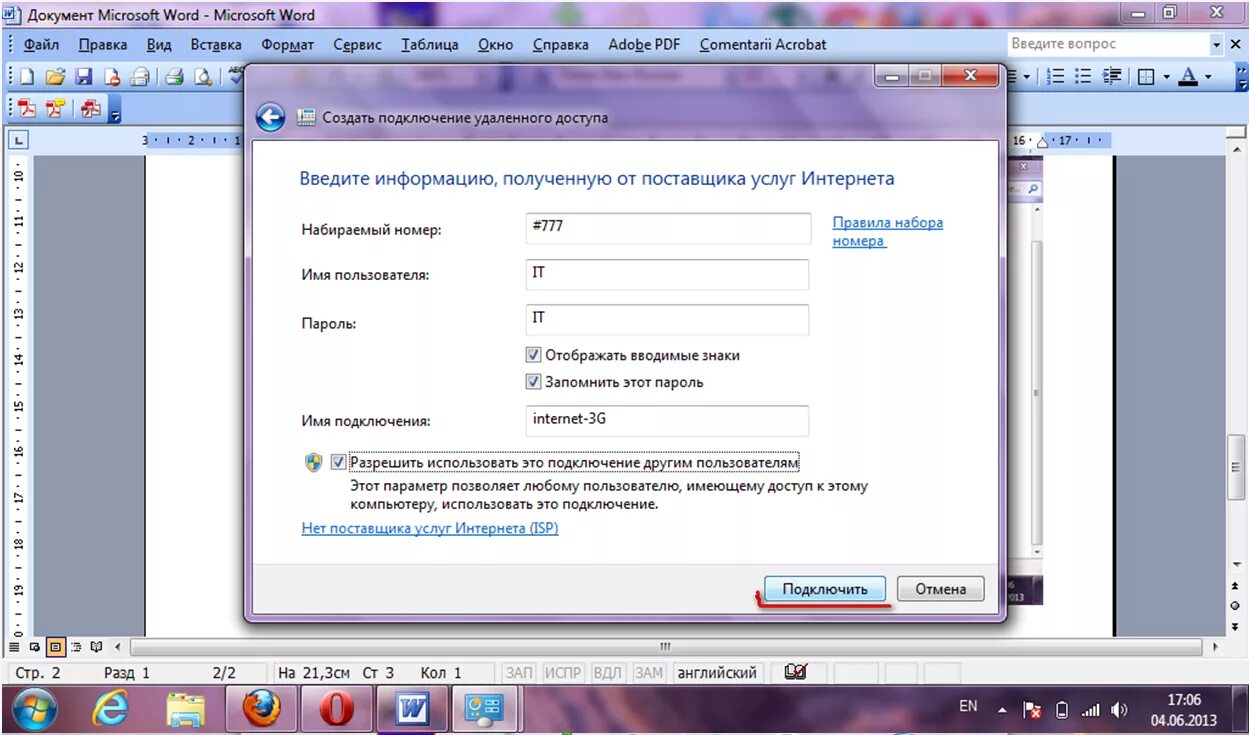Screen dimensions: 1249x735
Task: Open the Adobe PDF menu
Action: coord(645,45)
